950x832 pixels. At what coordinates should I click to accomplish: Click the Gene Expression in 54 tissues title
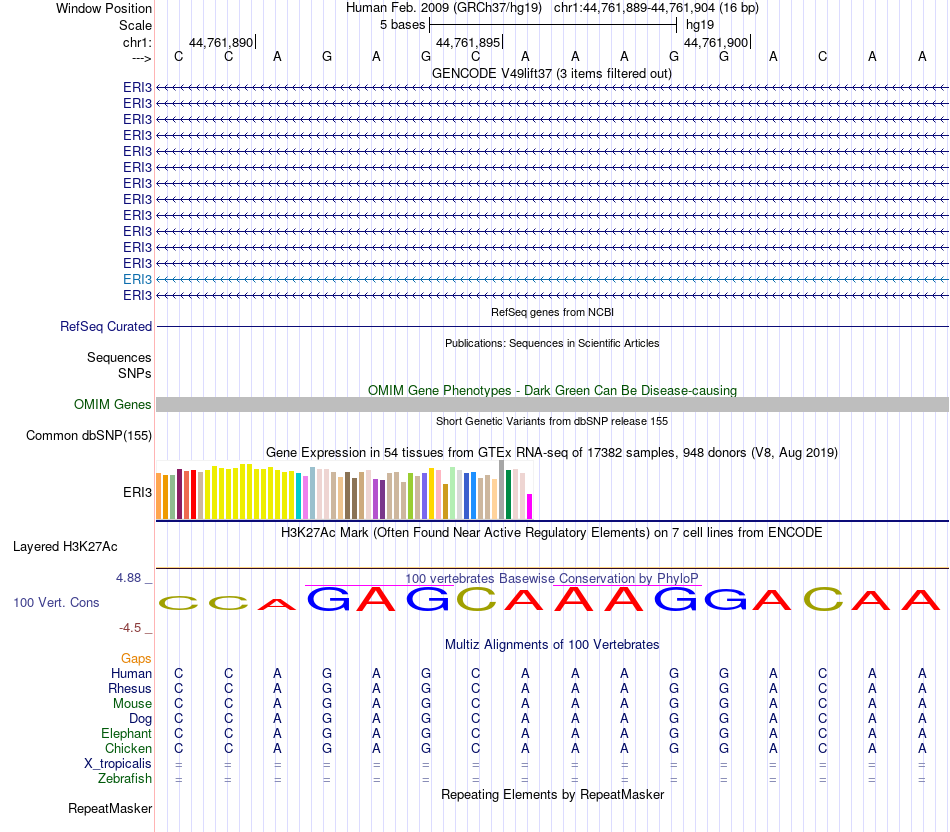coord(552,453)
